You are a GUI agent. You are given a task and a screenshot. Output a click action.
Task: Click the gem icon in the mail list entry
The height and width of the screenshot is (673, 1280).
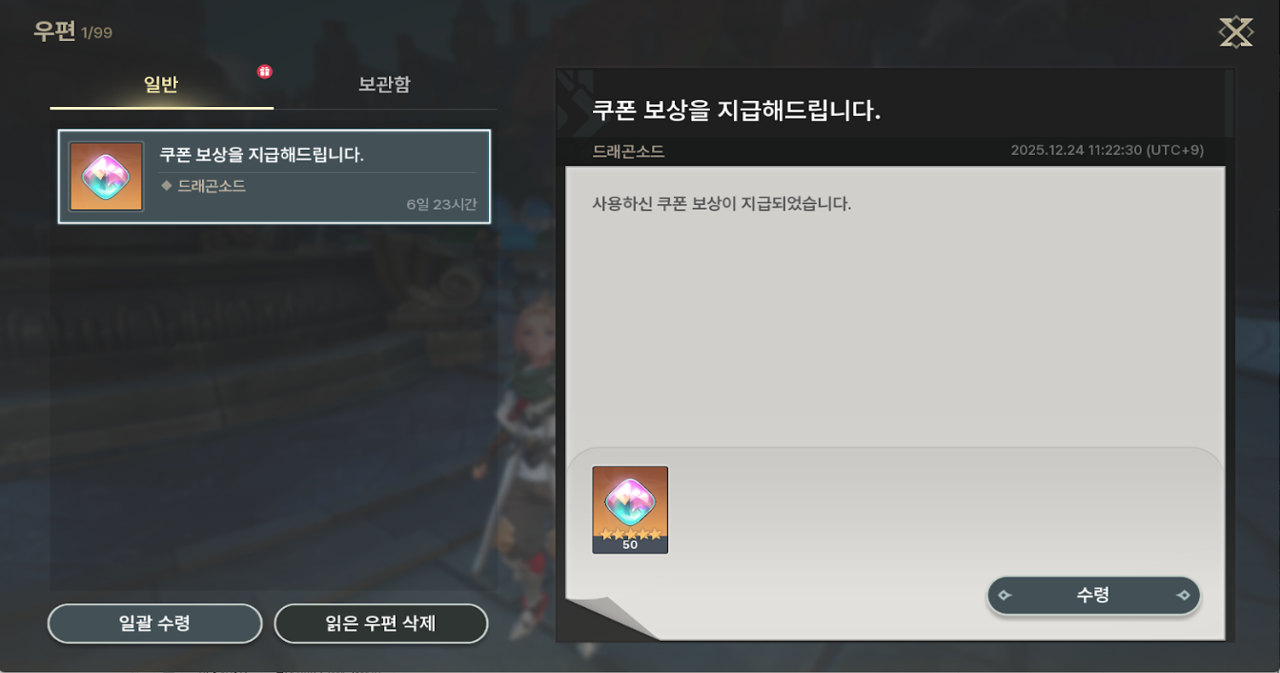pyautogui.click(x=106, y=177)
